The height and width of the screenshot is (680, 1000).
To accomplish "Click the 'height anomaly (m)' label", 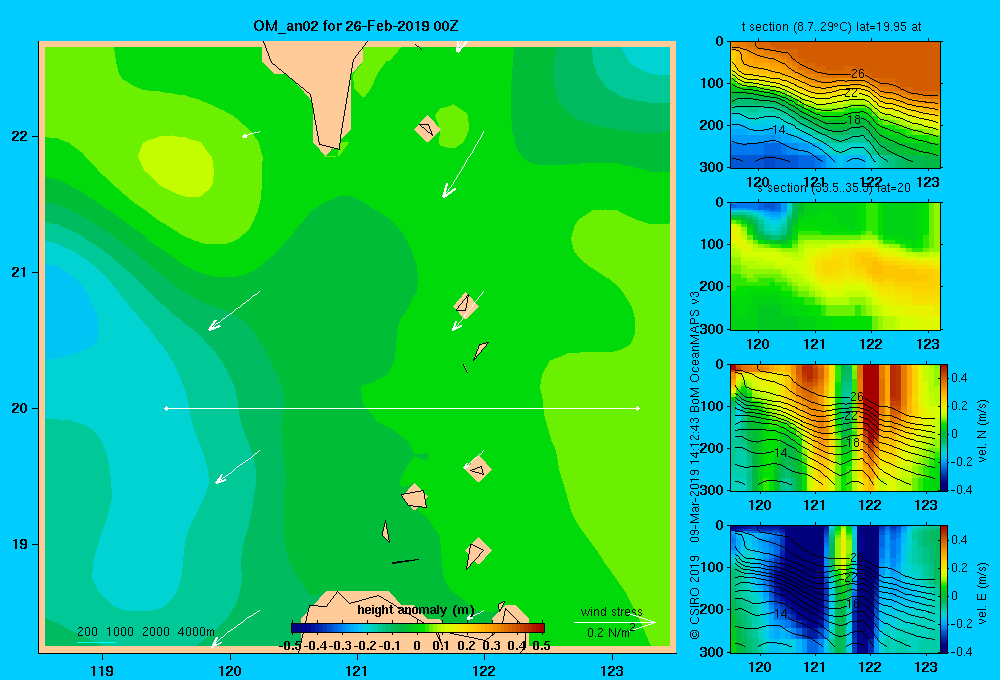I will tap(415, 610).
